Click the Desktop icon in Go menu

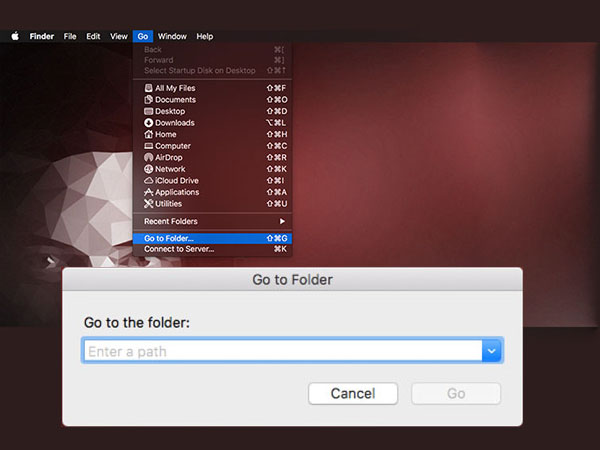(x=148, y=111)
